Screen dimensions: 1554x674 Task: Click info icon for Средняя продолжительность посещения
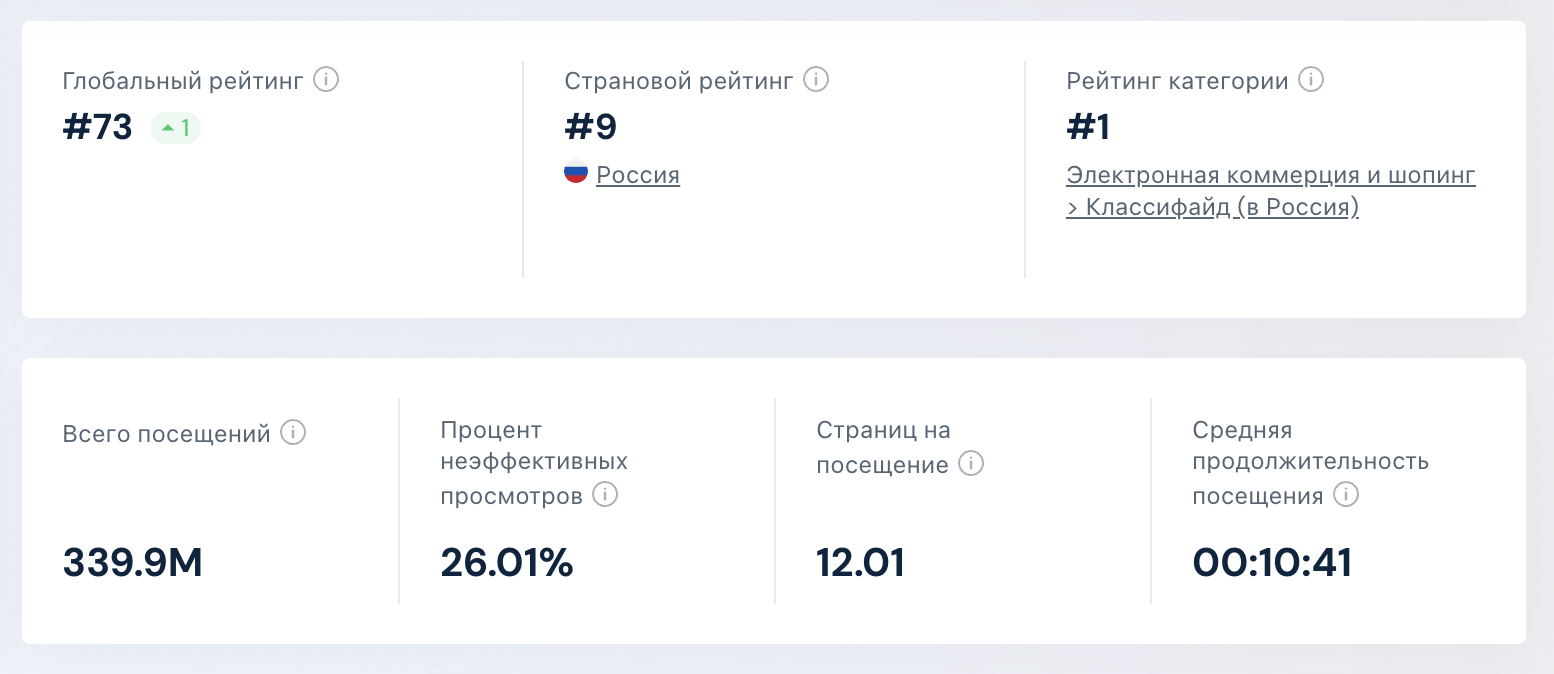click(1346, 494)
